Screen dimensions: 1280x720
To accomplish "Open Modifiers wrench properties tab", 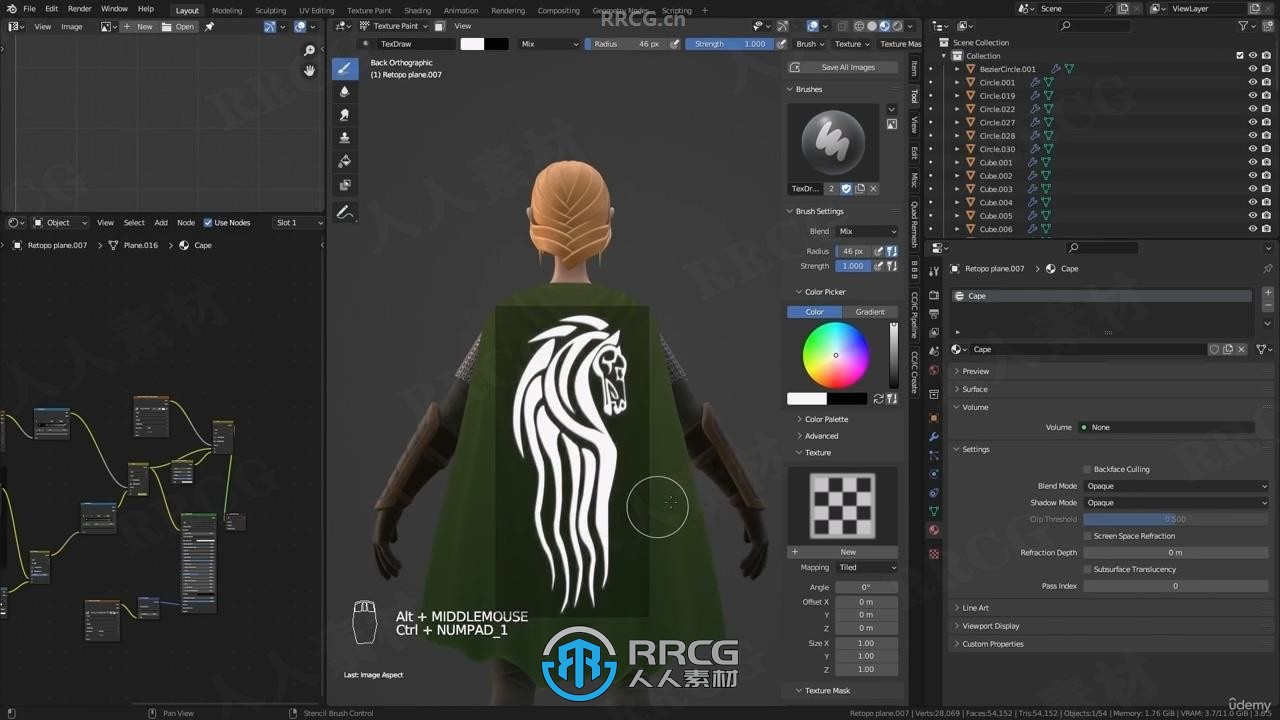I will (934, 437).
